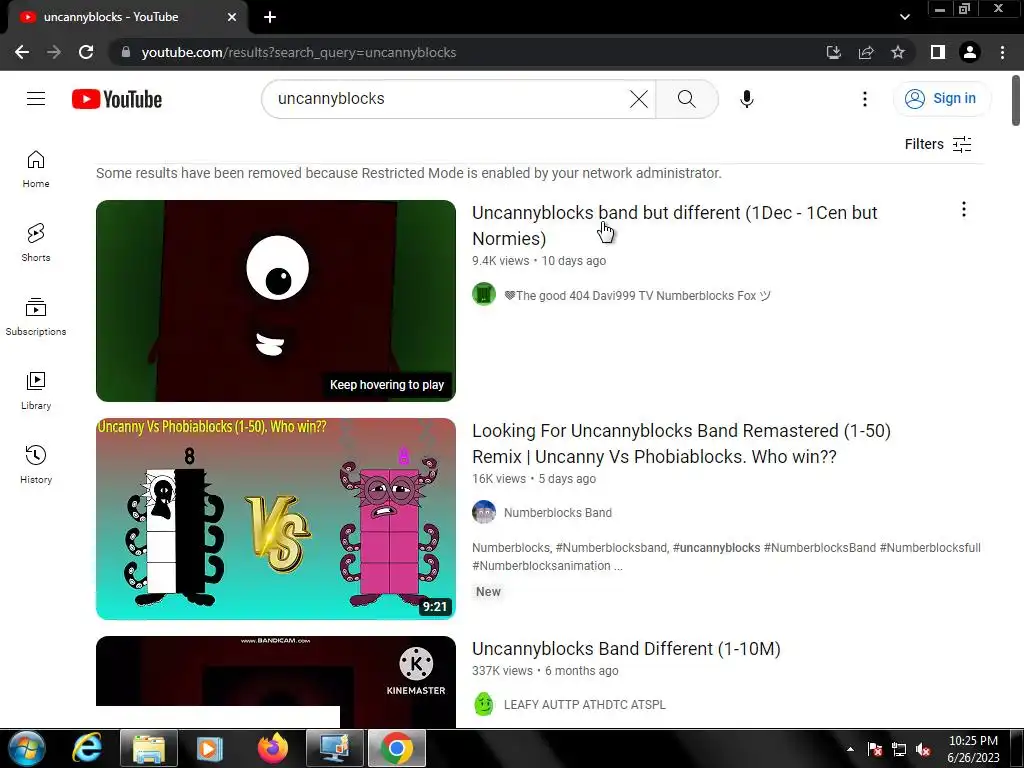Open the one-eyed block video thumbnail

(x=276, y=300)
